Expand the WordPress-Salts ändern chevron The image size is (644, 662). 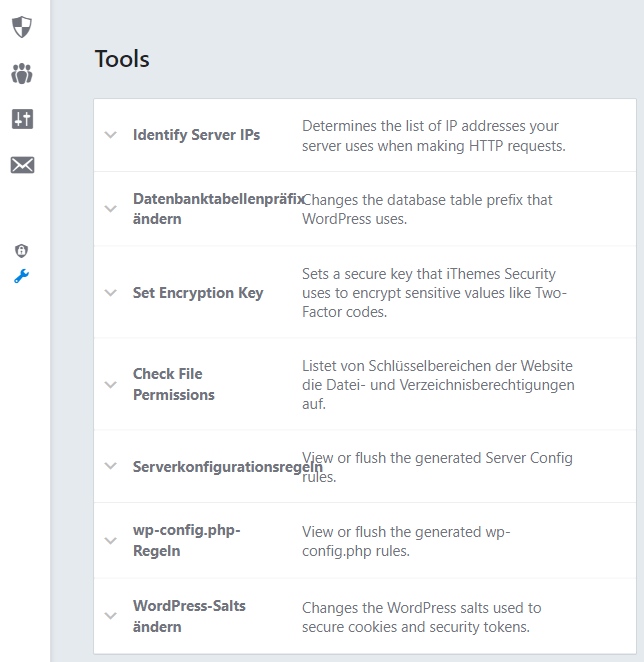point(111,616)
